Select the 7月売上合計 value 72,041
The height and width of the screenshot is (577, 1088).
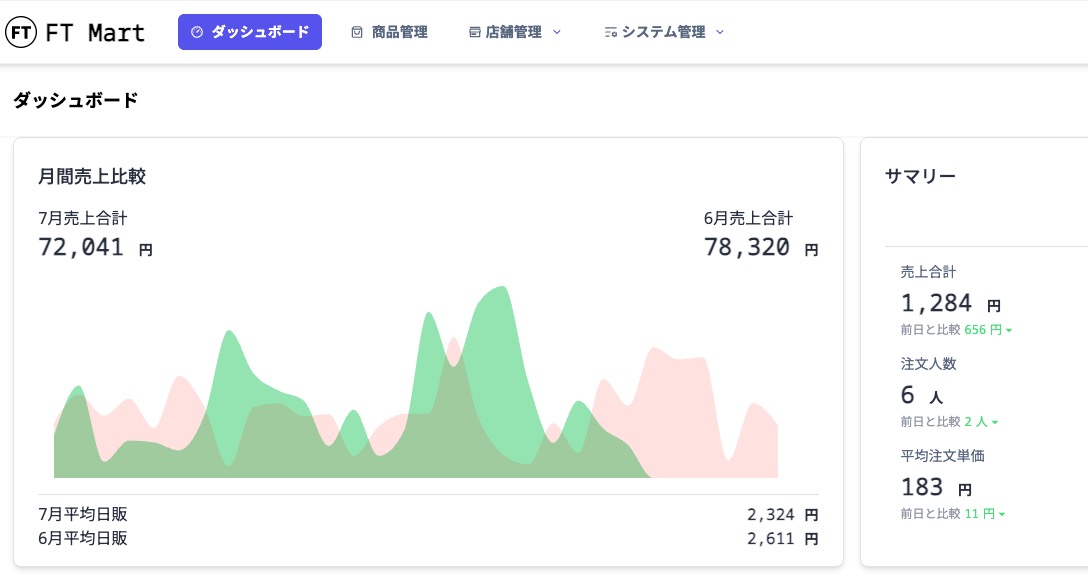(81, 247)
